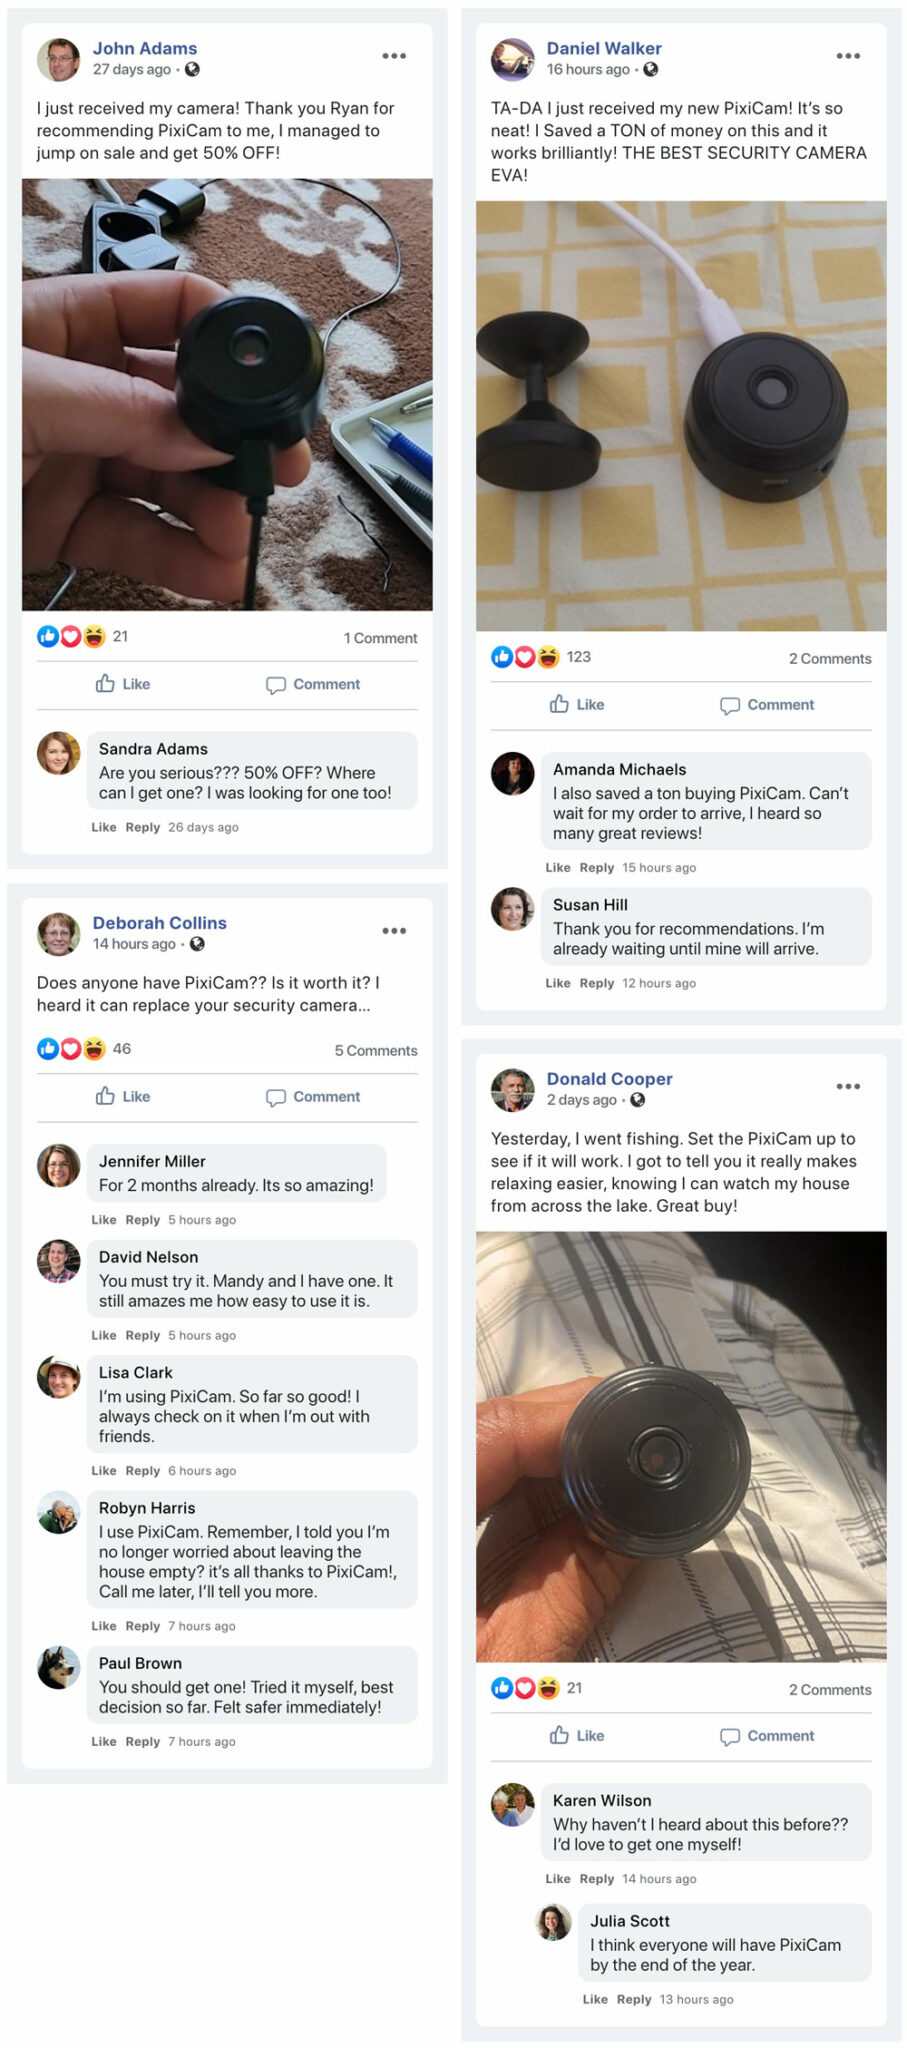This screenshot has height=2048, width=907.
Task: View the '2 Comments' on Donald Cooper's post
Action: pyautogui.click(x=830, y=1690)
